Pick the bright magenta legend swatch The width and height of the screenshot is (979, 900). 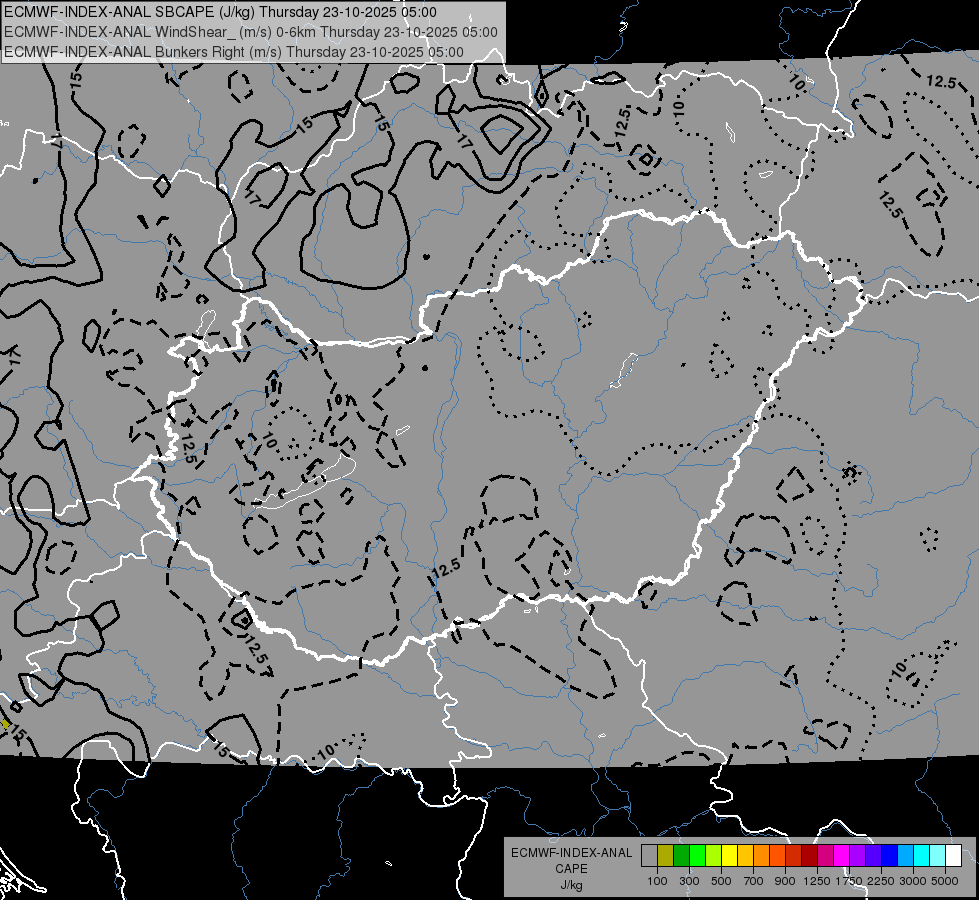click(842, 855)
